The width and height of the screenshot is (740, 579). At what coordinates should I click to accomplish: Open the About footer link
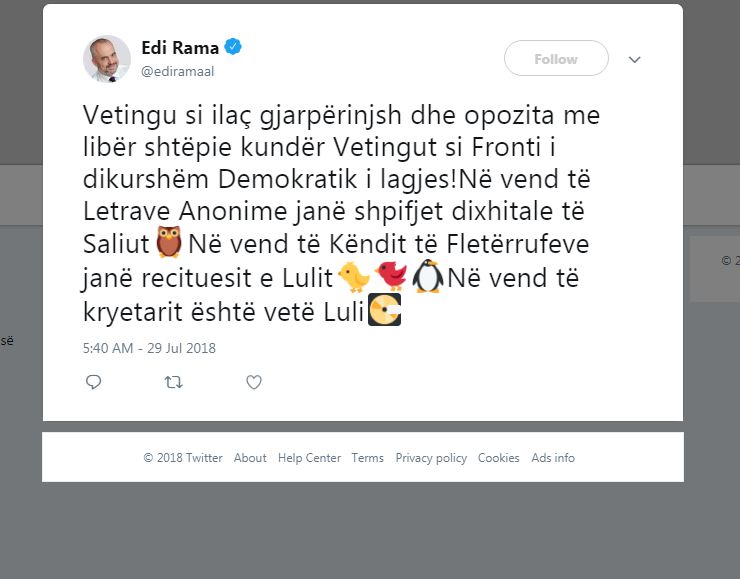[250, 458]
